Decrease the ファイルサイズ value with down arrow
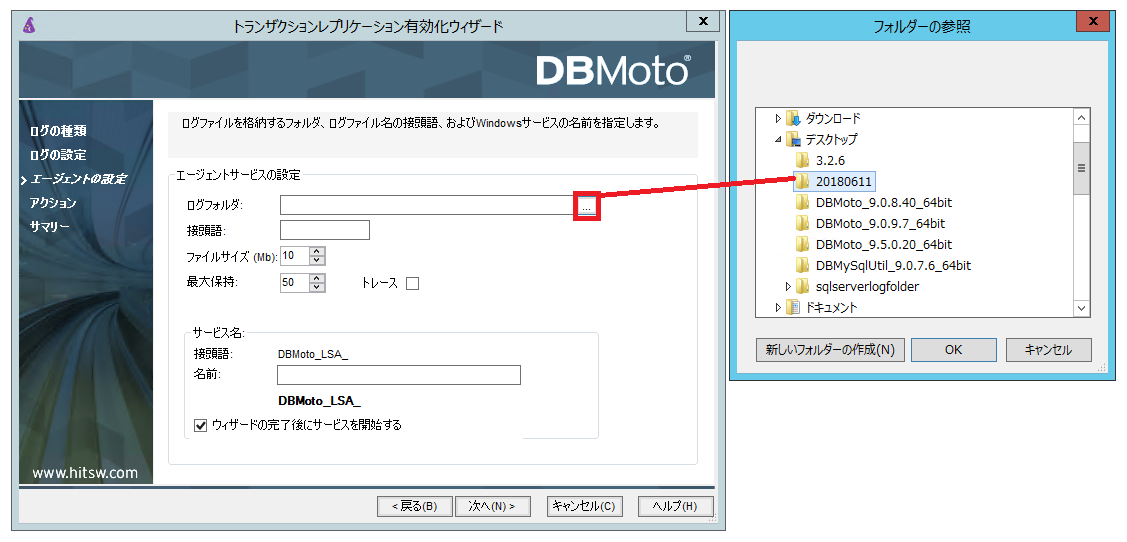1127x542 pixels. [x=318, y=259]
